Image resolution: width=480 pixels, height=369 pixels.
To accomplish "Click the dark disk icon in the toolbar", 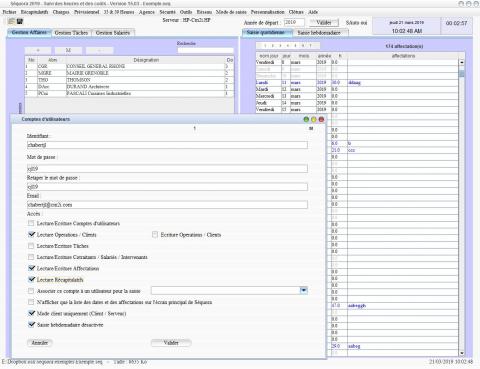I will (20, 21).
